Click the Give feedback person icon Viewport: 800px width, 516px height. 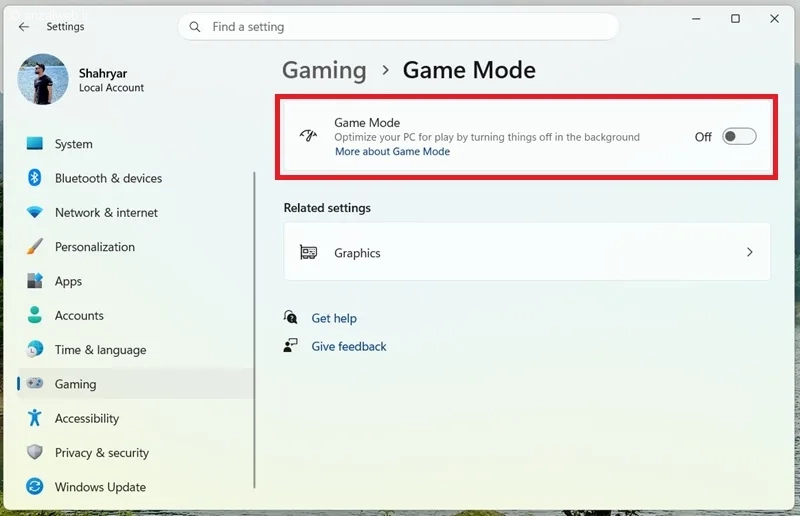coord(290,346)
